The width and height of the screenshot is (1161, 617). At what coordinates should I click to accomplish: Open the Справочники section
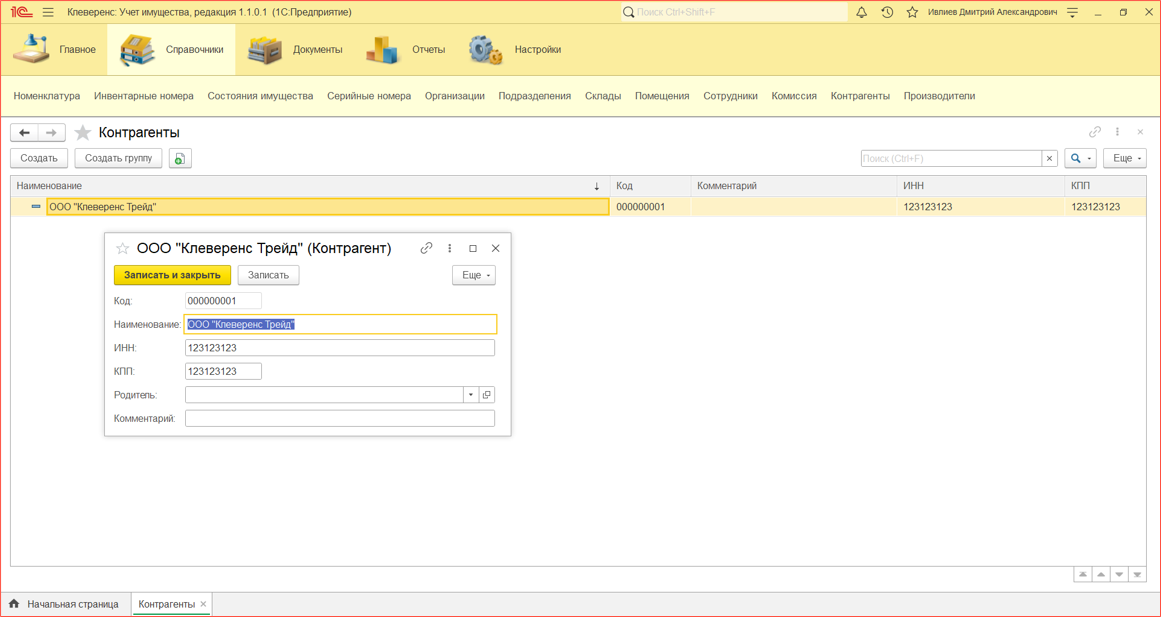171,50
